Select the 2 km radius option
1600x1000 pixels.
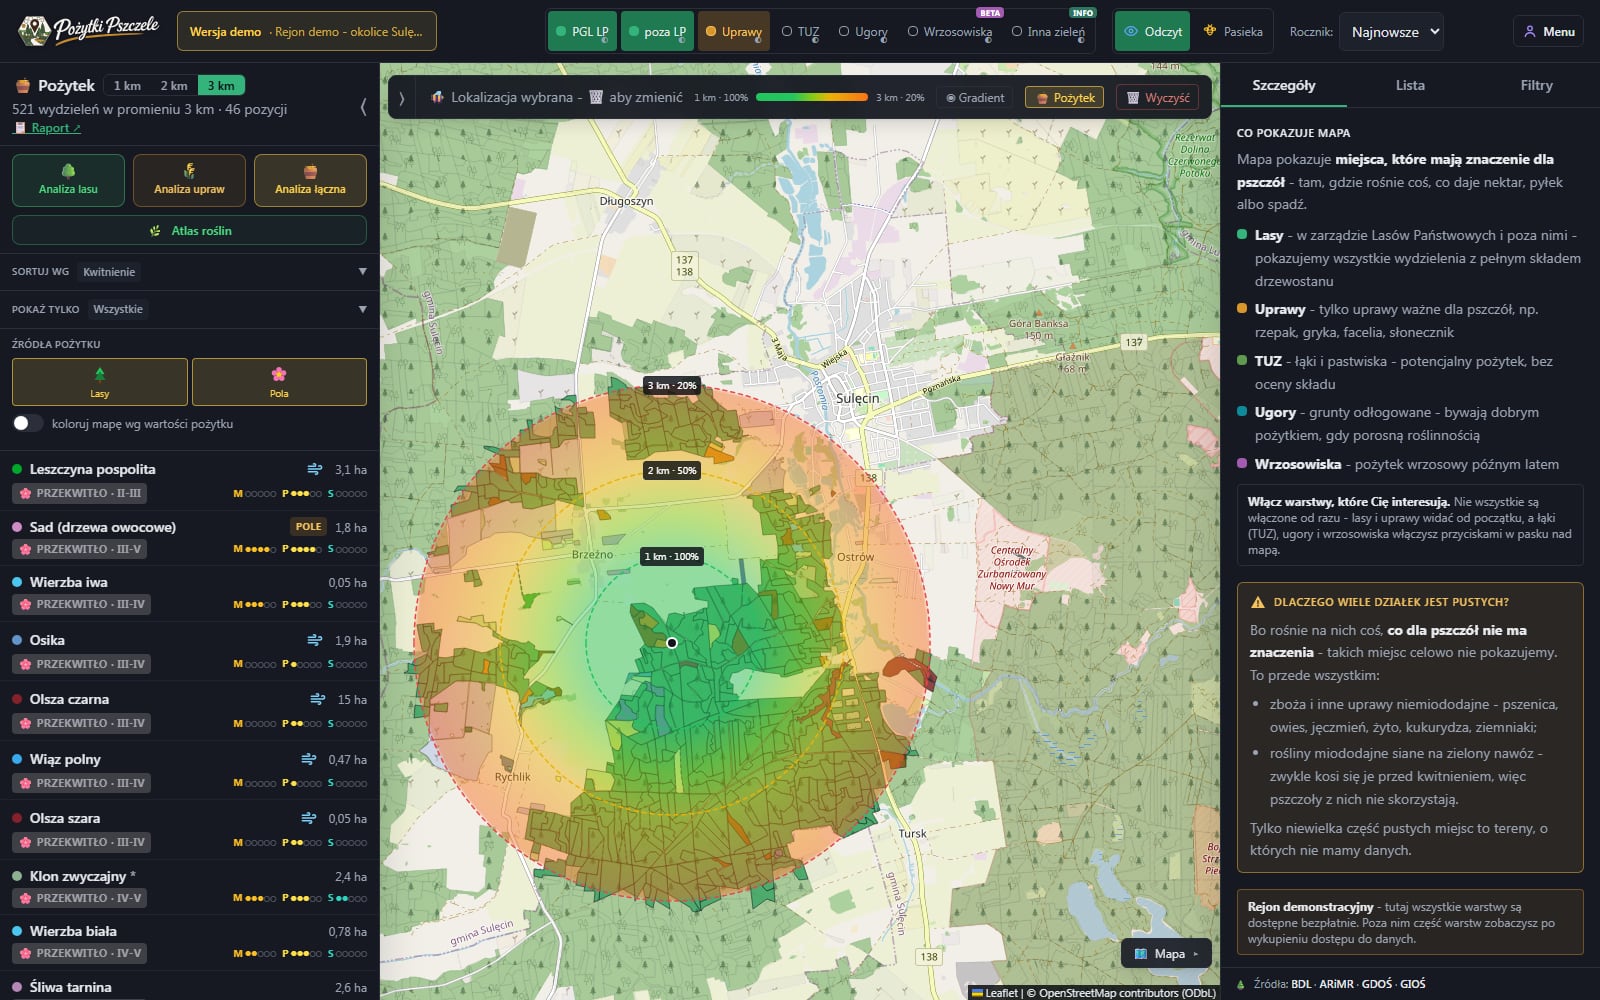(x=174, y=85)
